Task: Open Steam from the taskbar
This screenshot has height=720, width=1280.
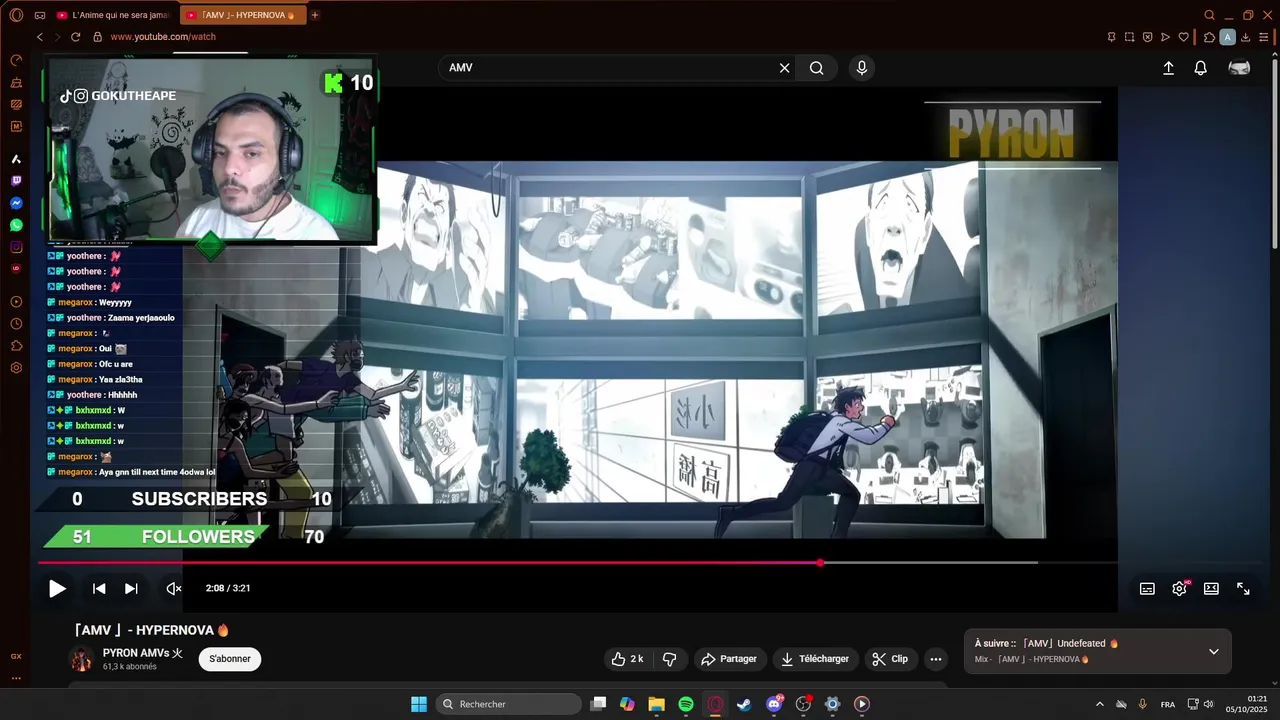Action: coord(744,704)
